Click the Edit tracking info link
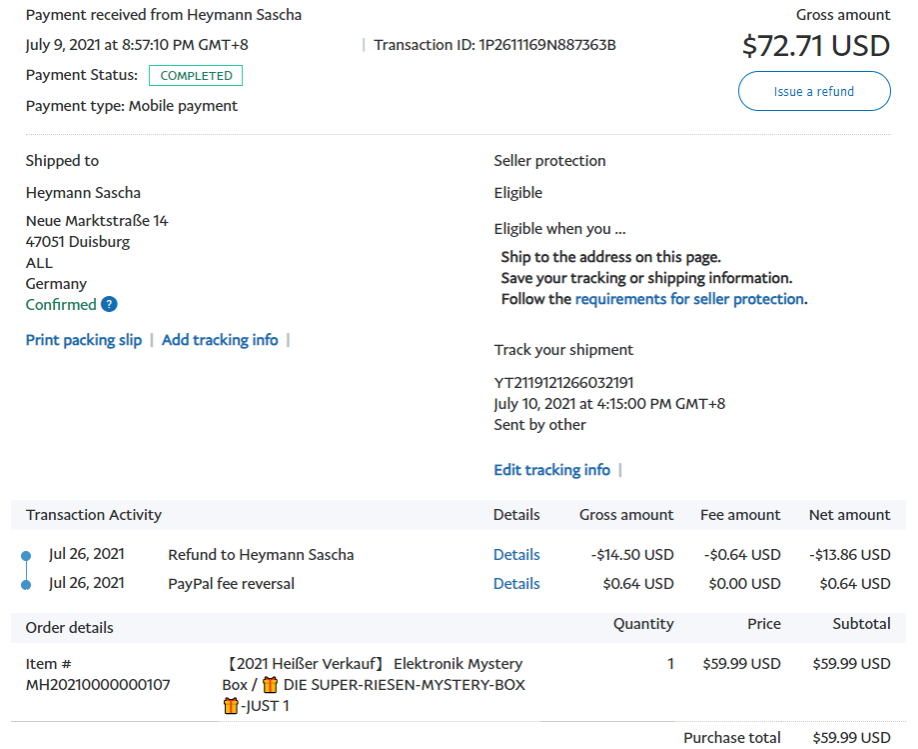This screenshot has height=749, width=918. (x=551, y=470)
